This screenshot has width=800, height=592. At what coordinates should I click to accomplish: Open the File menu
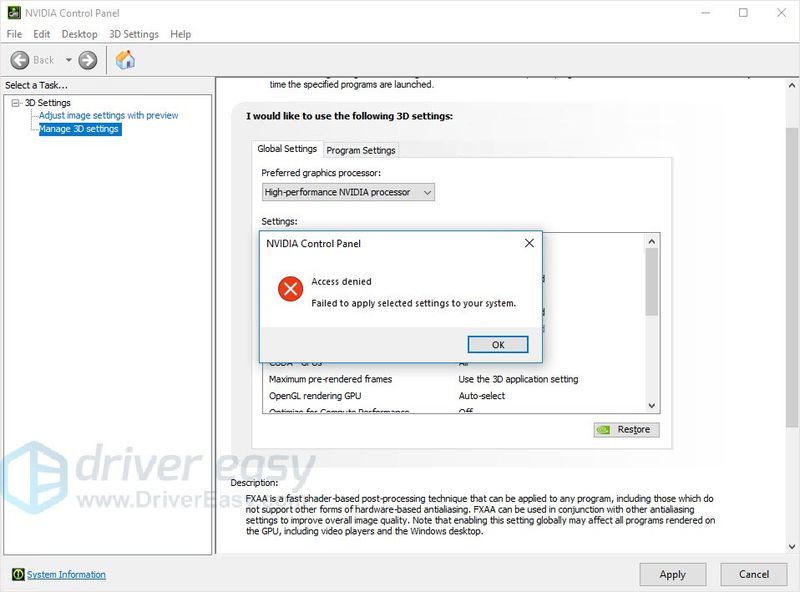point(14,34)
